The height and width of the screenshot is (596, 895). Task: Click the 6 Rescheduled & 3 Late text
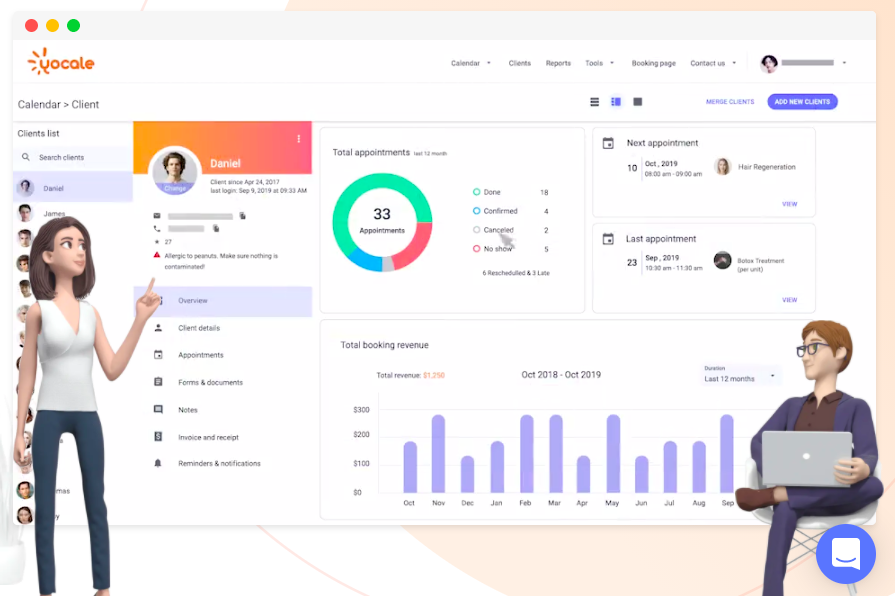[x=516, y=273]
